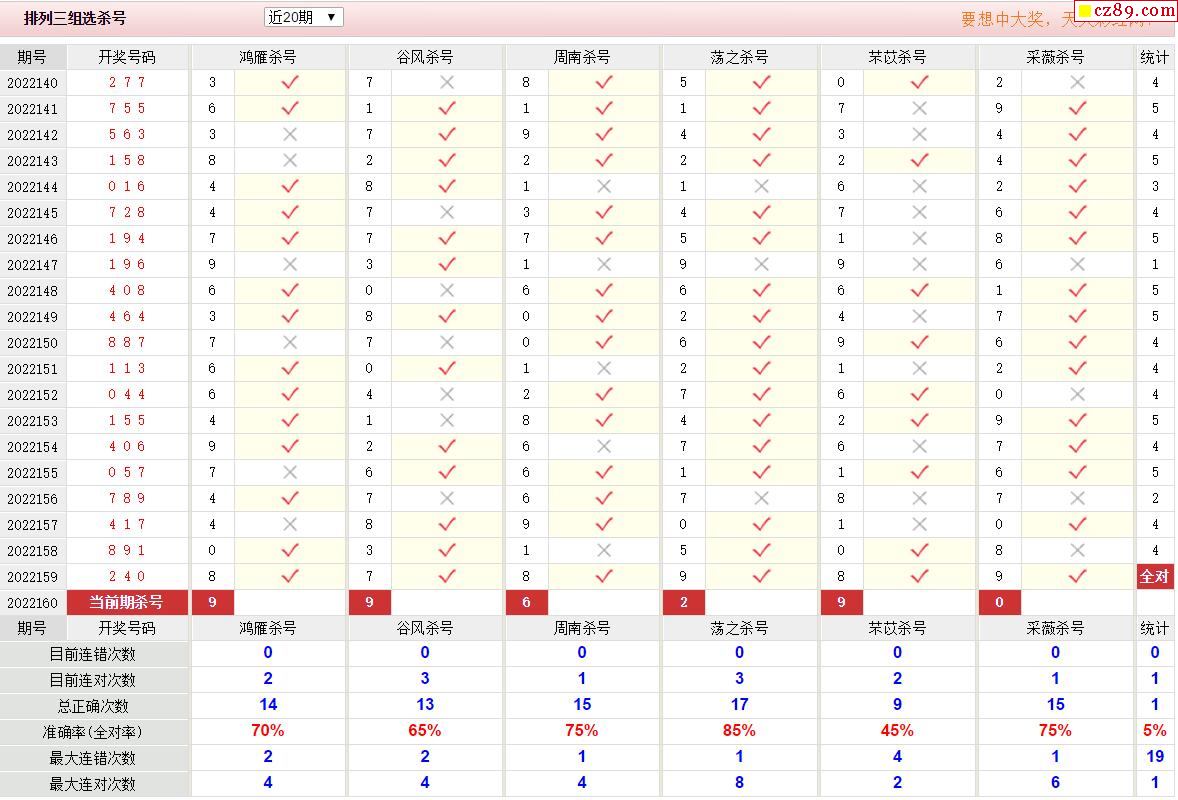Click total correct count 17 for 荡之杀号

pyautogui.click(x=739, y=705)
